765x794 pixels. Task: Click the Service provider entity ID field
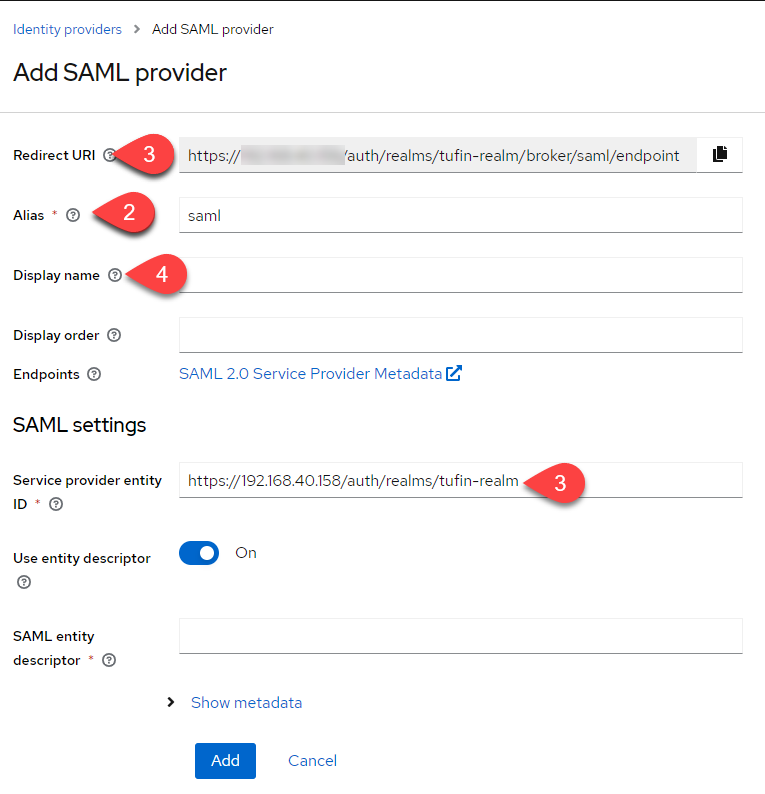point(460,480)
